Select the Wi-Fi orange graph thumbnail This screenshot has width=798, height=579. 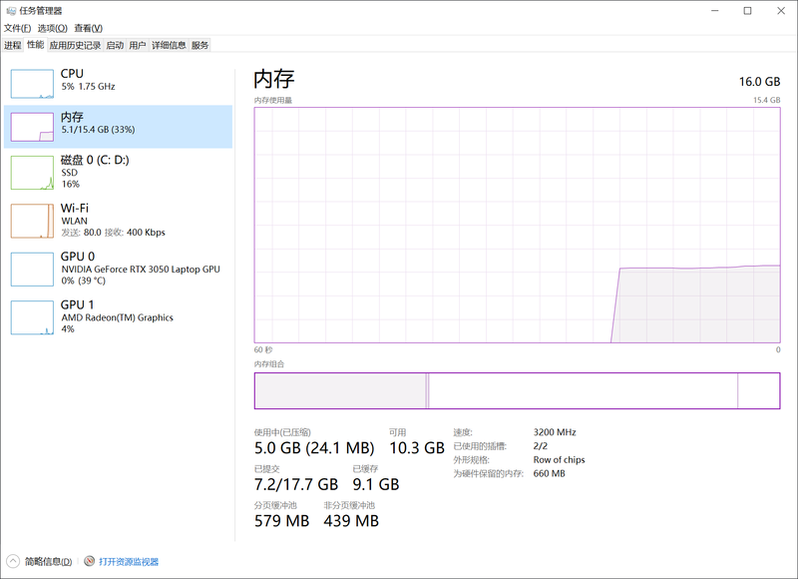[x=32, y=220]
